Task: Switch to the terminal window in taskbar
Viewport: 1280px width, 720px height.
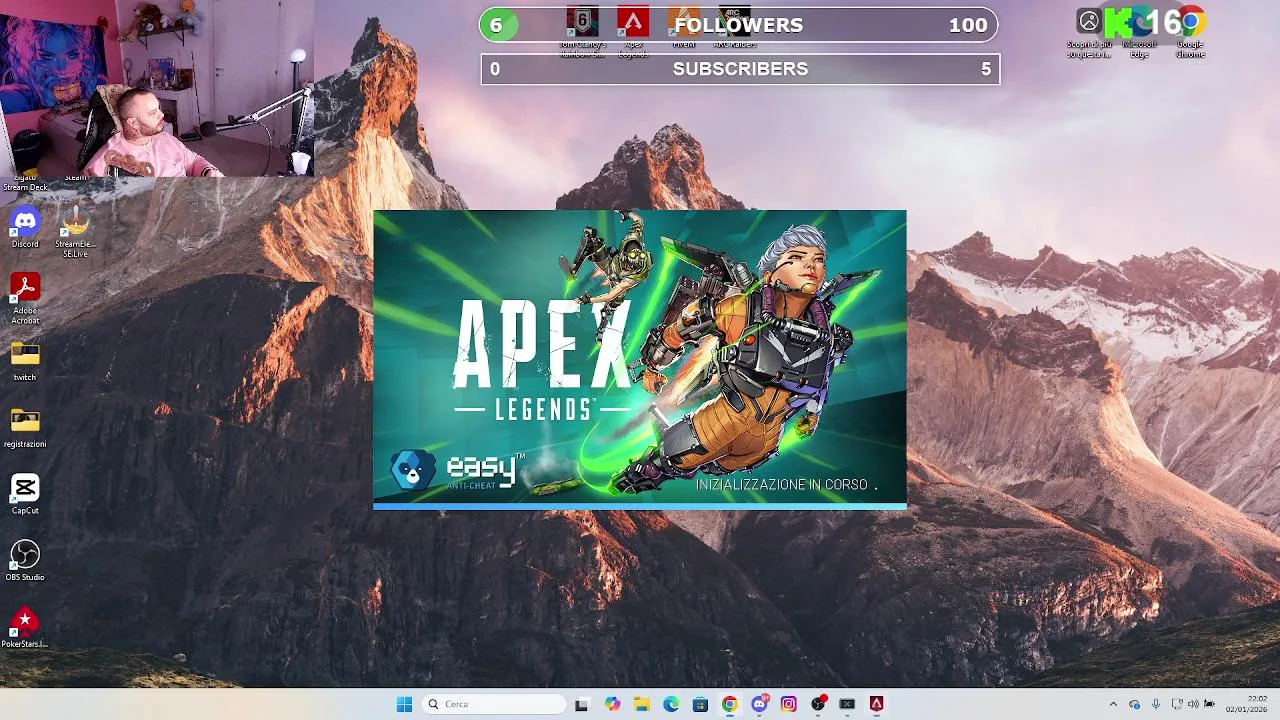Action: coord(847,704)
